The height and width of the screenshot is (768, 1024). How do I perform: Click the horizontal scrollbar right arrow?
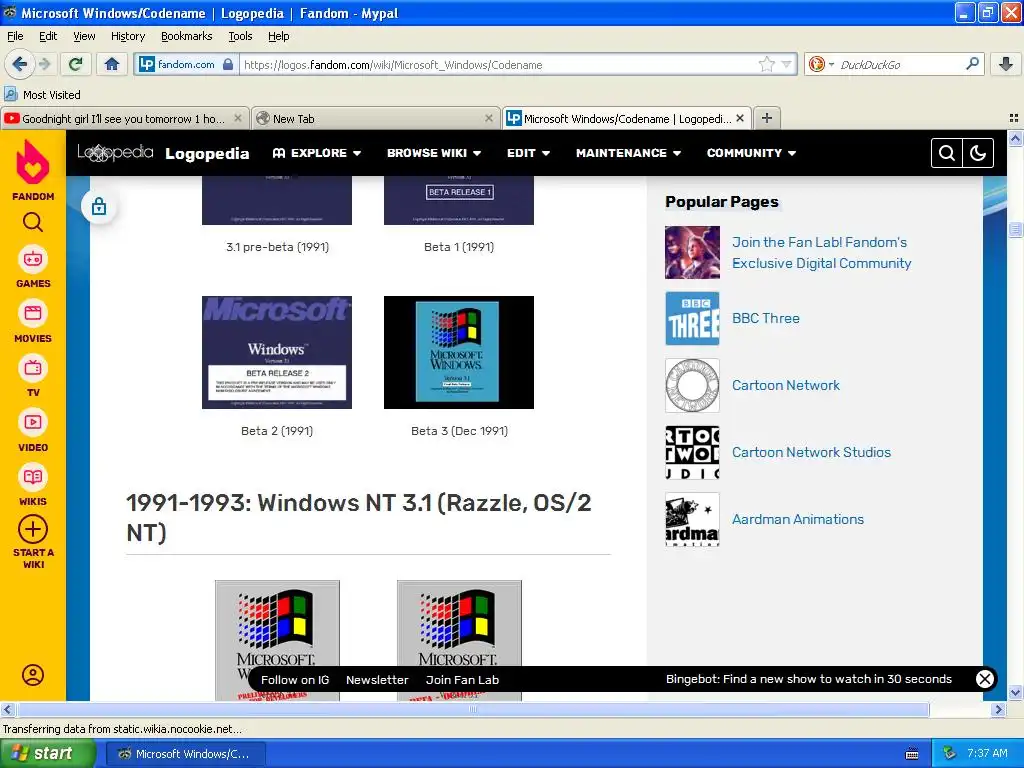pos(998,709)
